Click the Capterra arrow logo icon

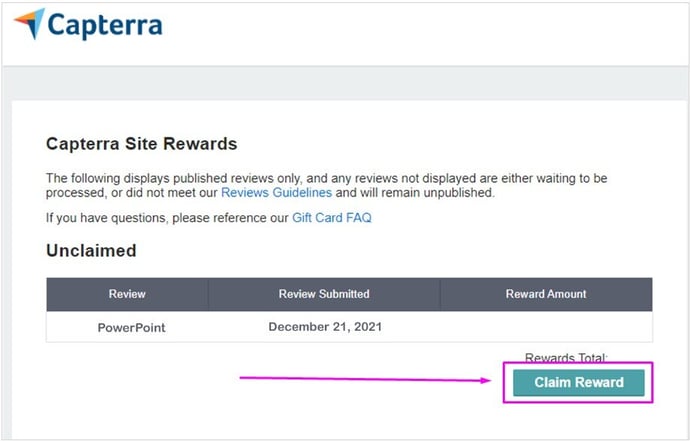point(30,23)
